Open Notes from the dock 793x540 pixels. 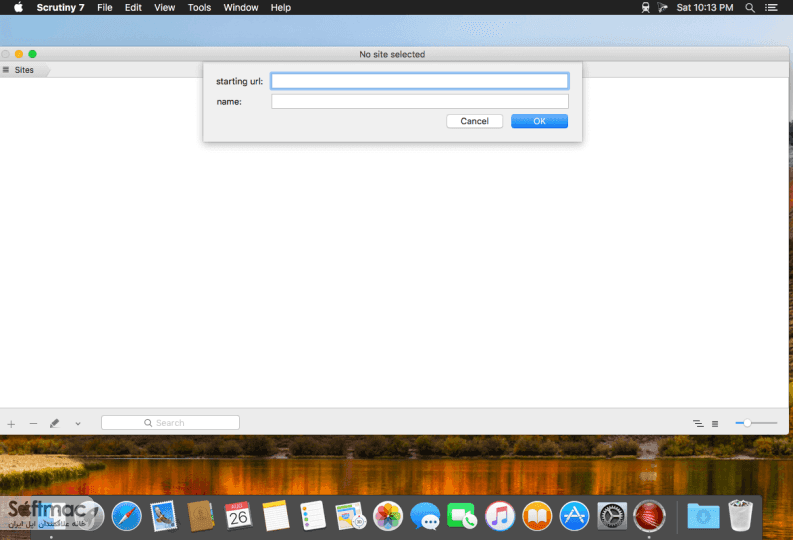click(276, 516)
